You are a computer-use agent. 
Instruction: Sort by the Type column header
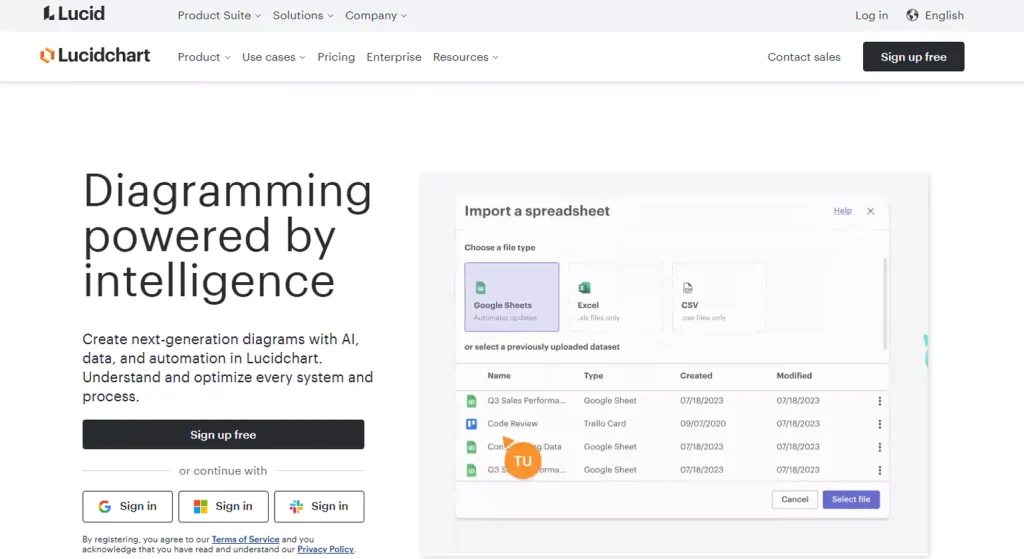coord(593,375)
